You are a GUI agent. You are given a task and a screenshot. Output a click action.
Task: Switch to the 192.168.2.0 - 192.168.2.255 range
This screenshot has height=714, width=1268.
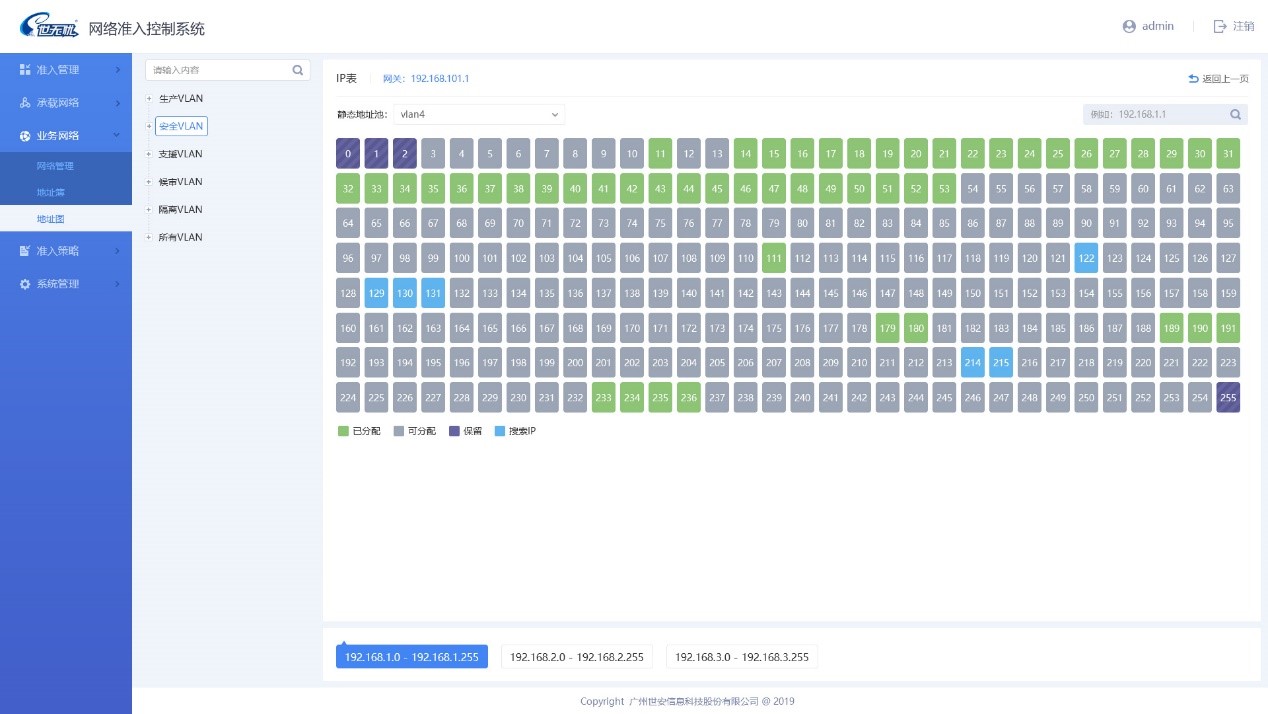pyautogui.click(x=577, y=657)
